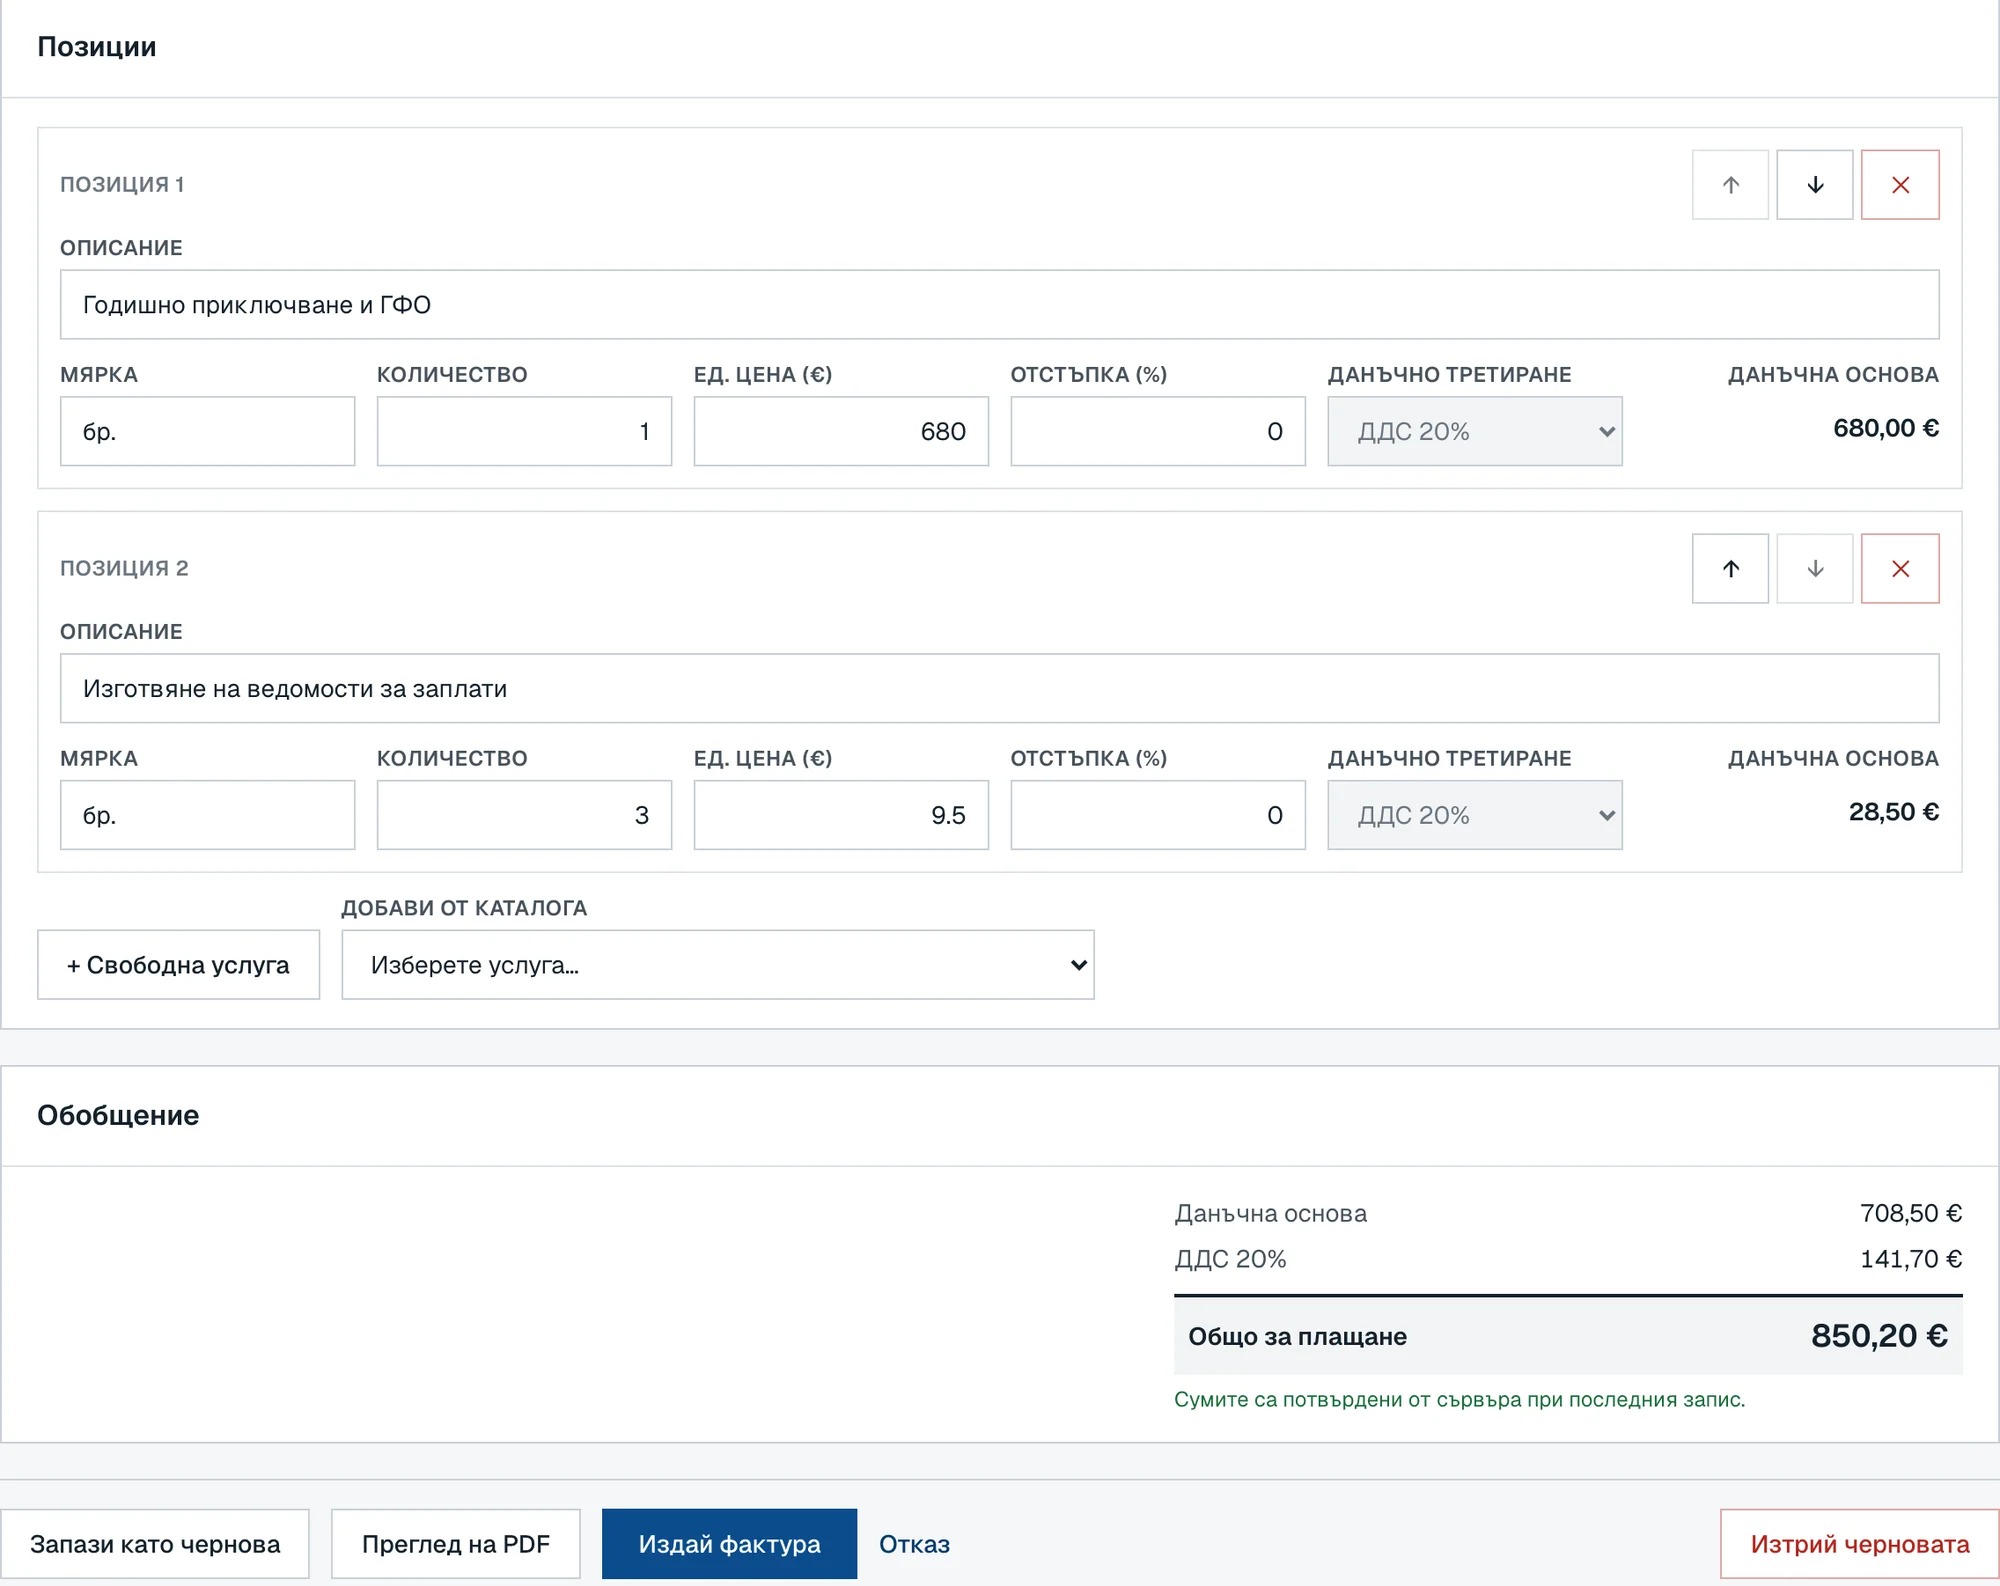Delete draft with Изтрий чернована button
The height and width of the screenshot is (1586, 2000).
pos(1859,1544)
